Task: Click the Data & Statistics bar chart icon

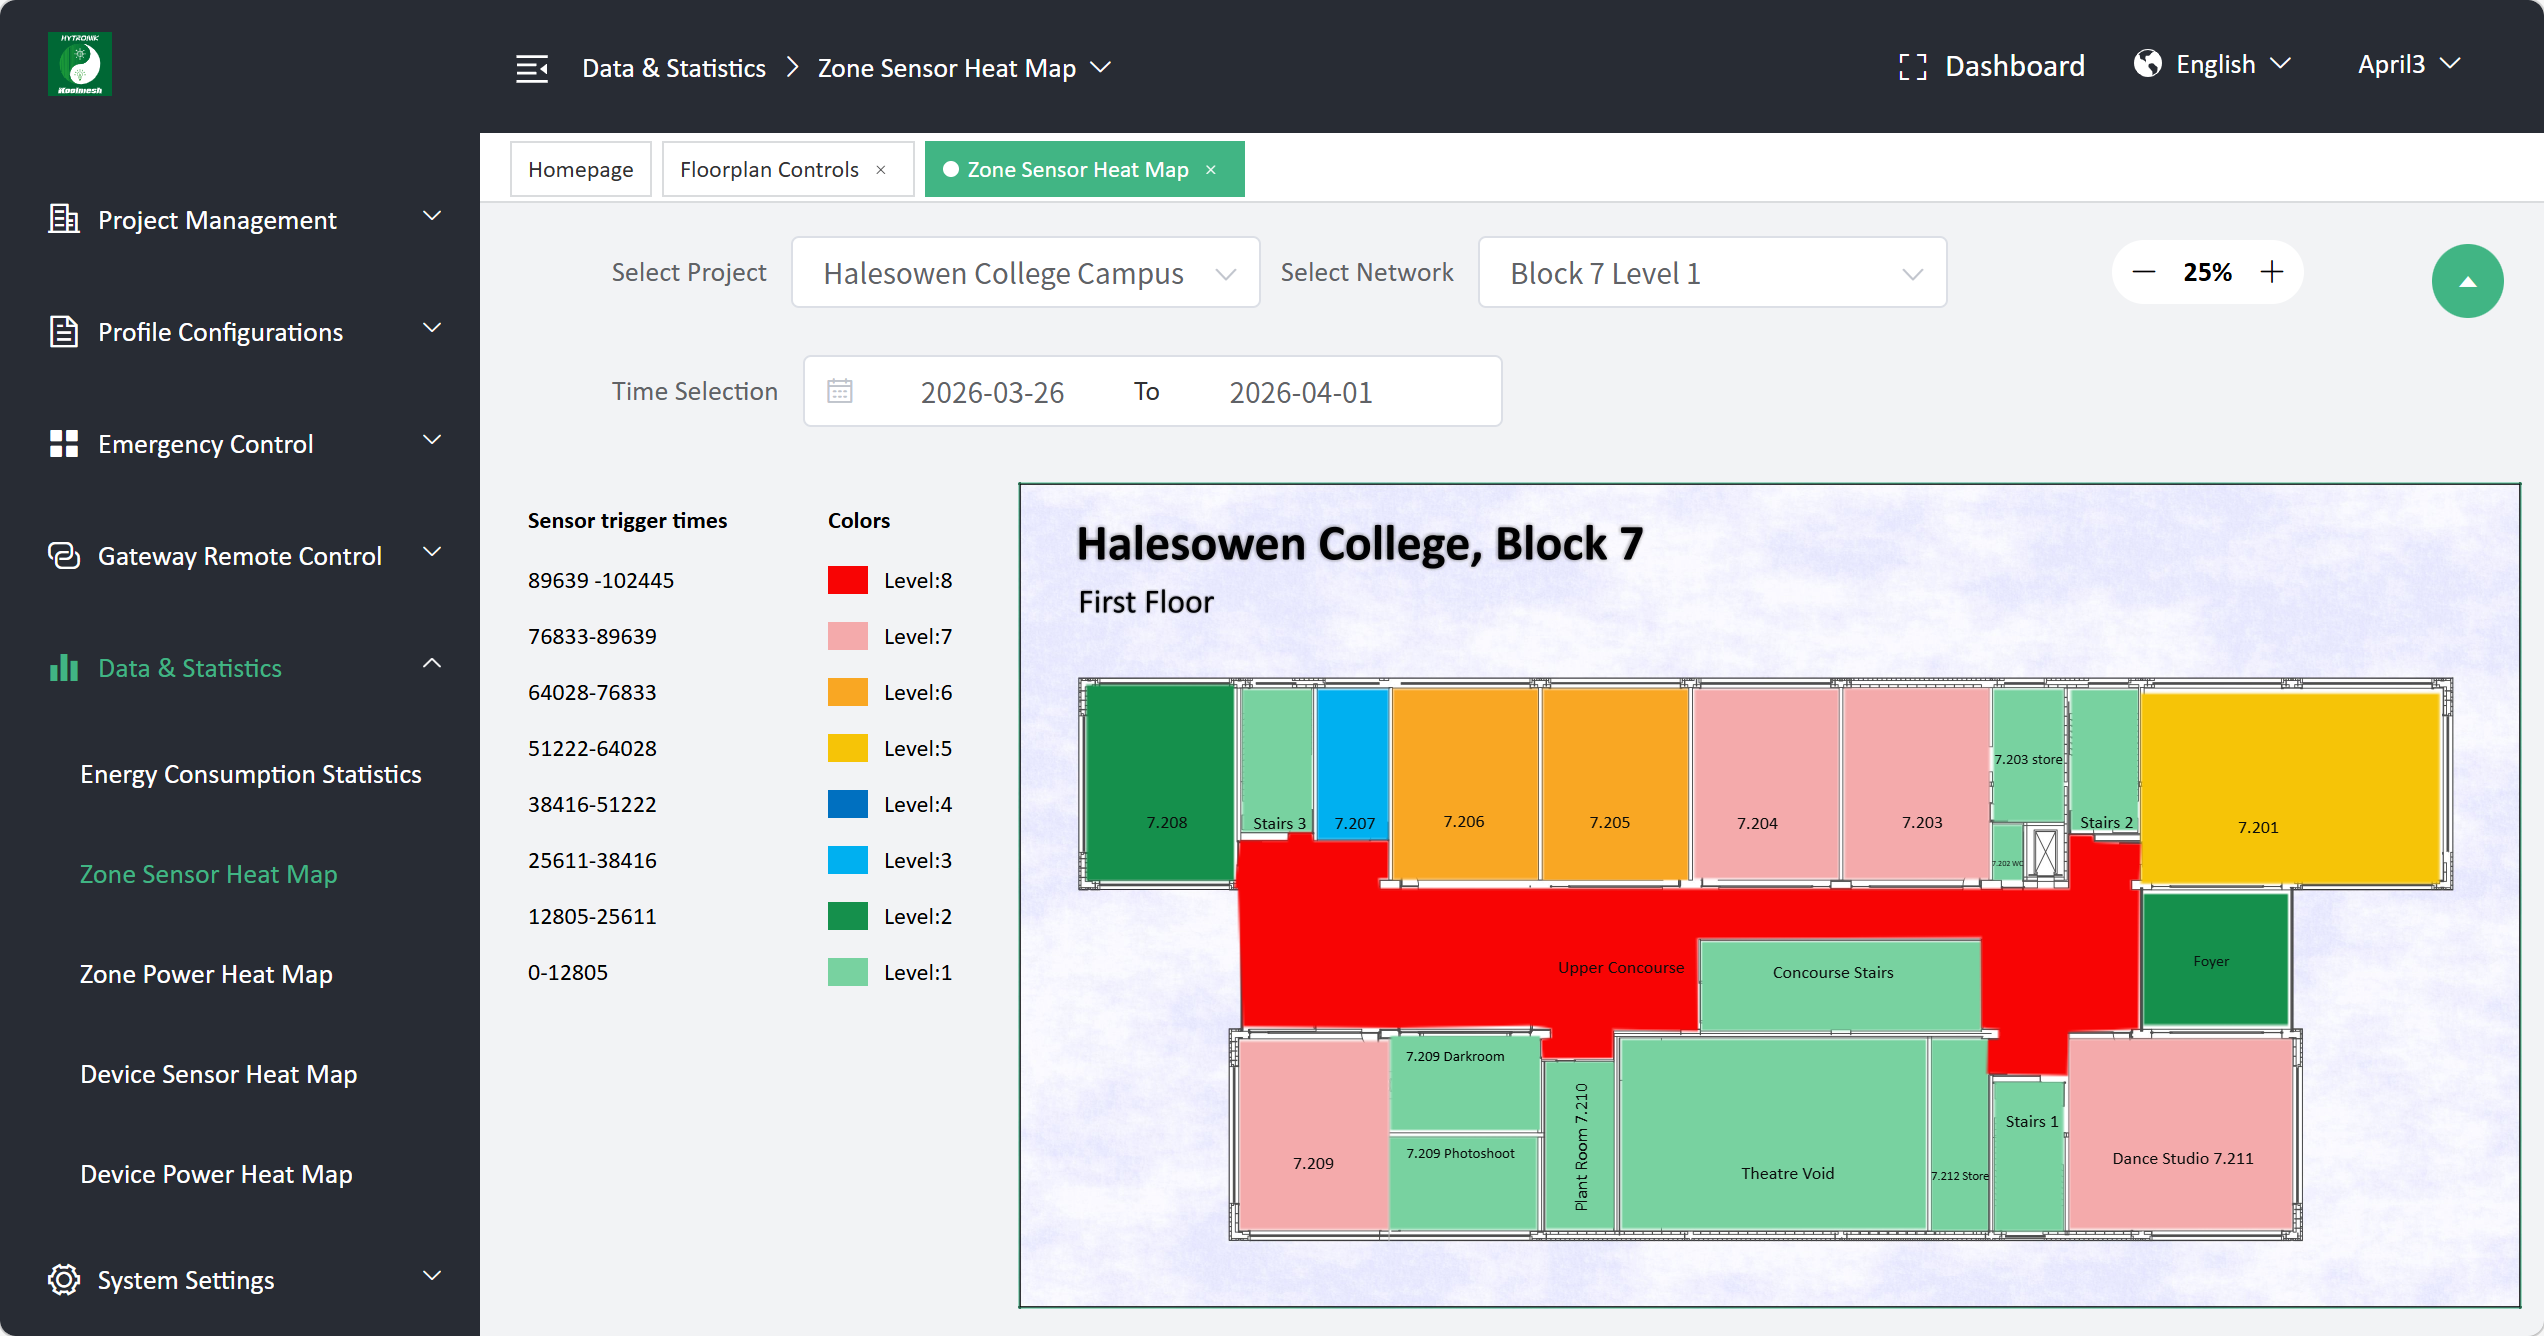Action: click(64, 667)
